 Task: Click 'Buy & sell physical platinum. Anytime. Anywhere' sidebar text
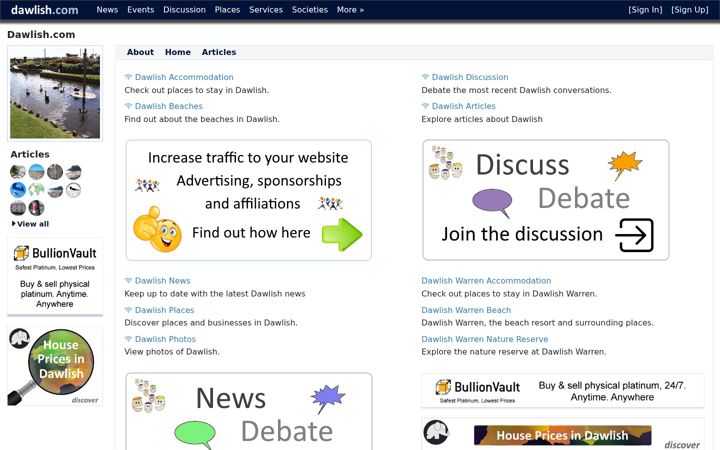point(55,294)
